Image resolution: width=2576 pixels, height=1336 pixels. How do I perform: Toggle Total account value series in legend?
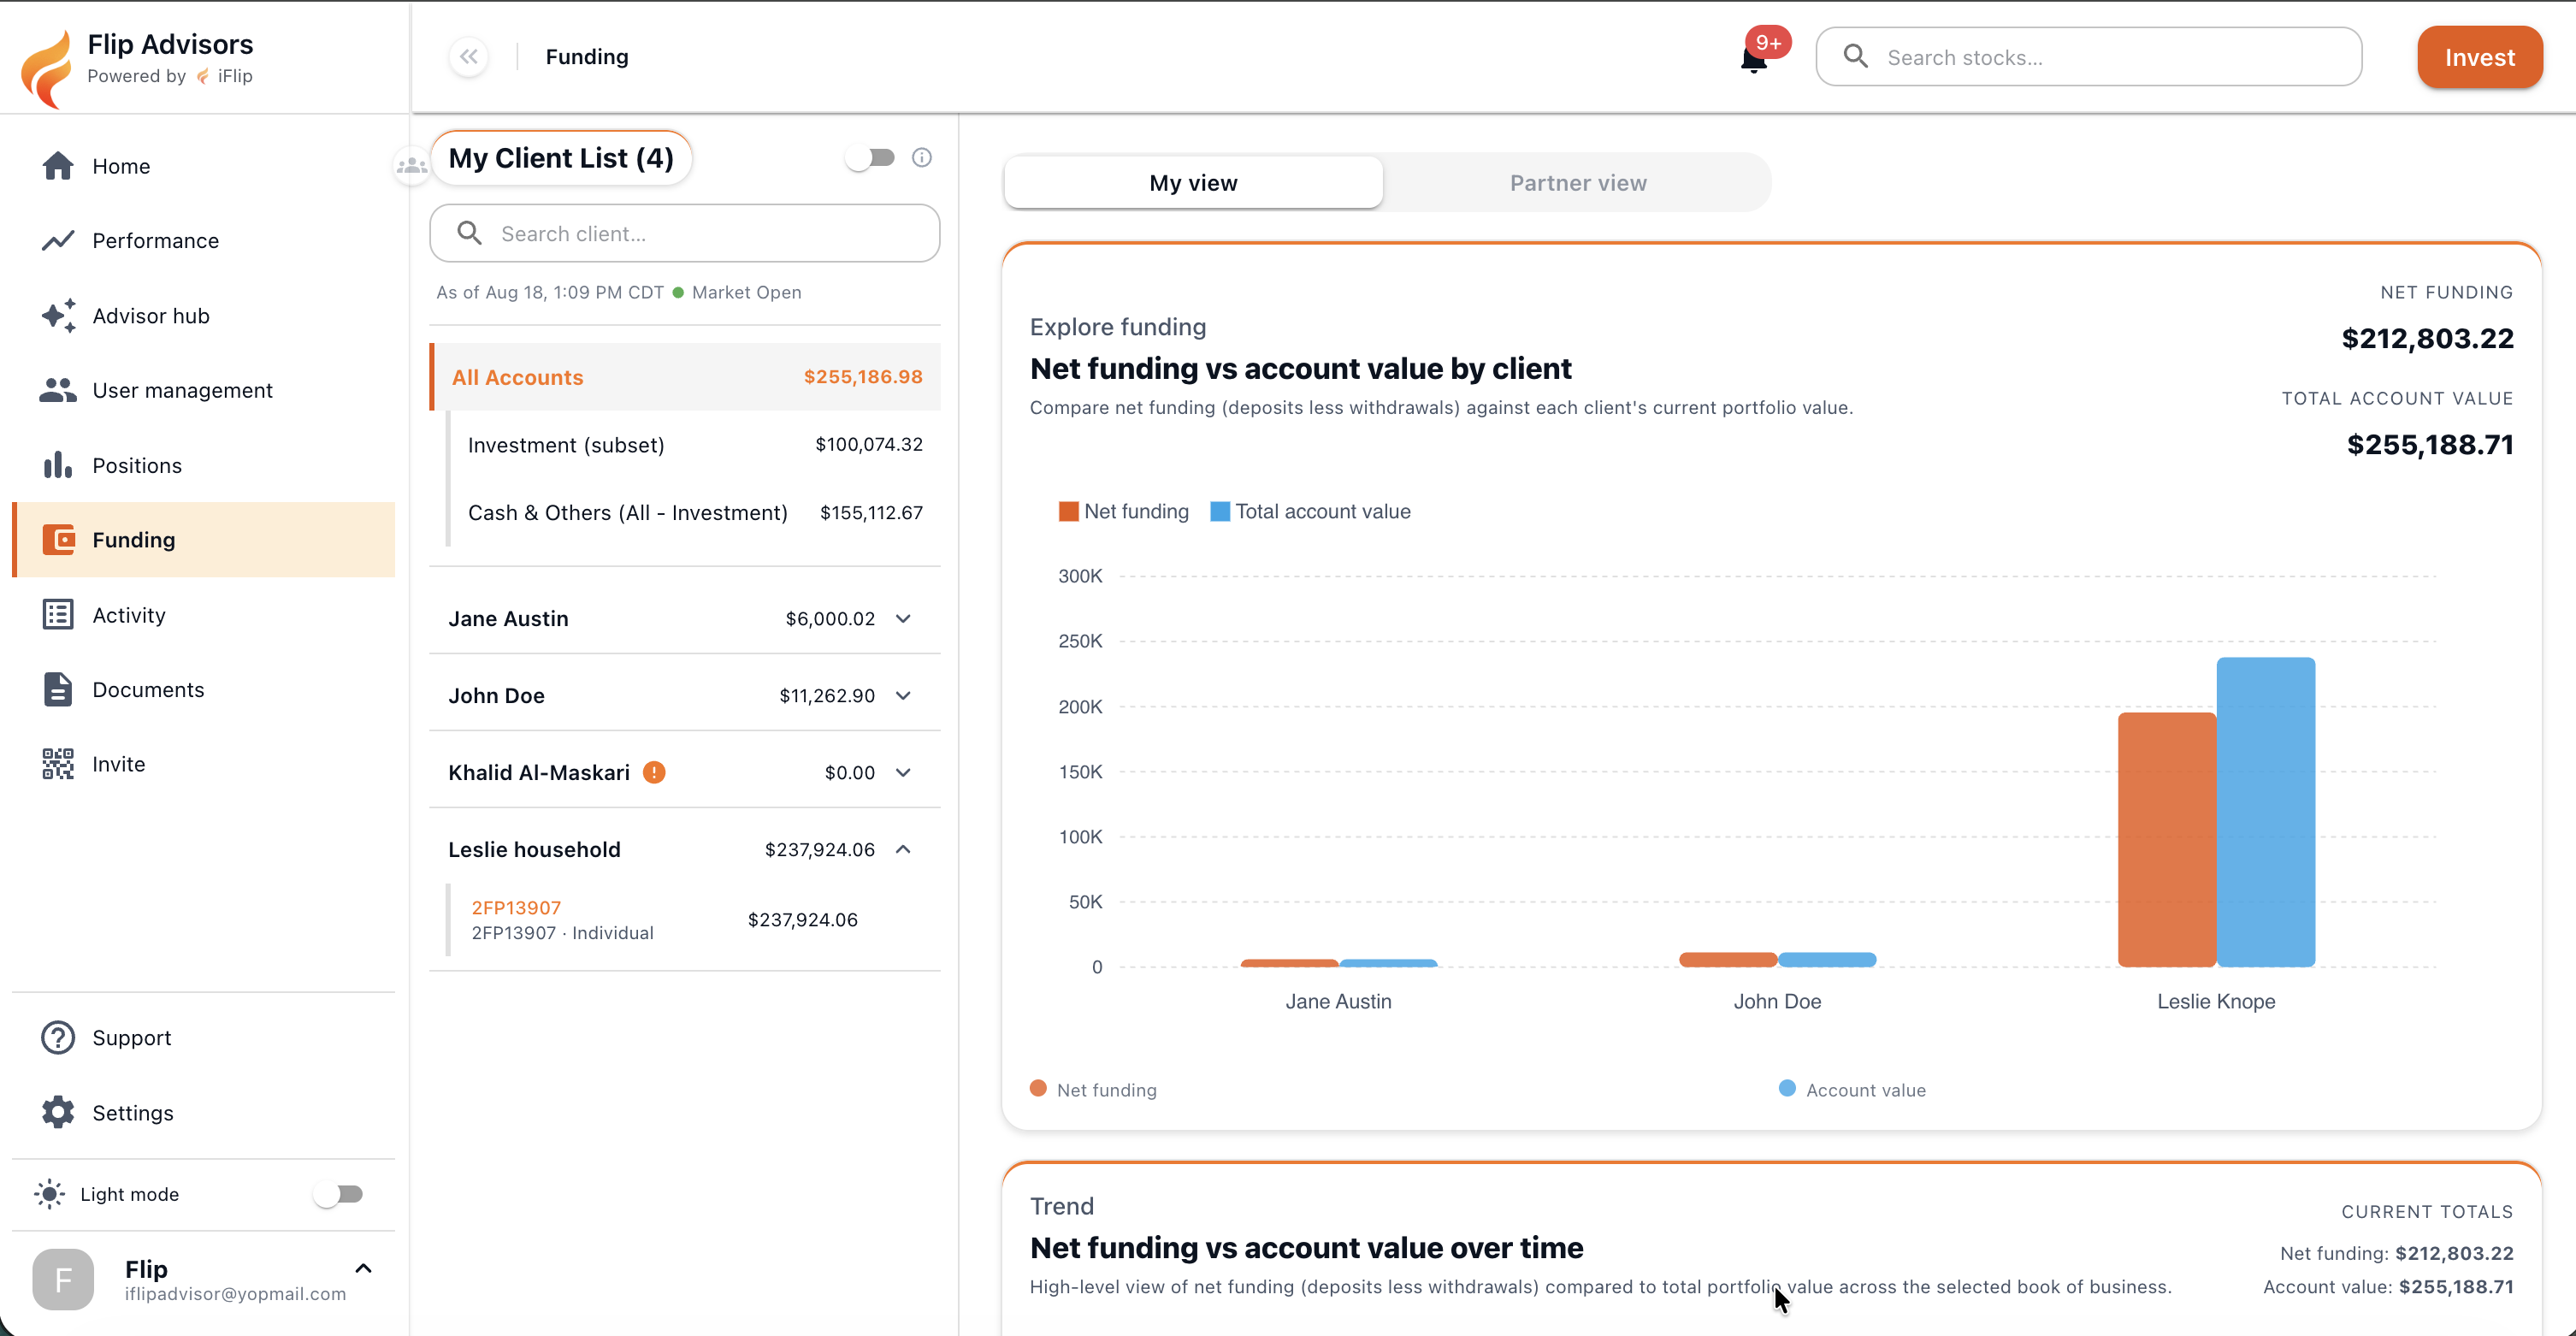pyautogui.click(x=1310, y=511)
